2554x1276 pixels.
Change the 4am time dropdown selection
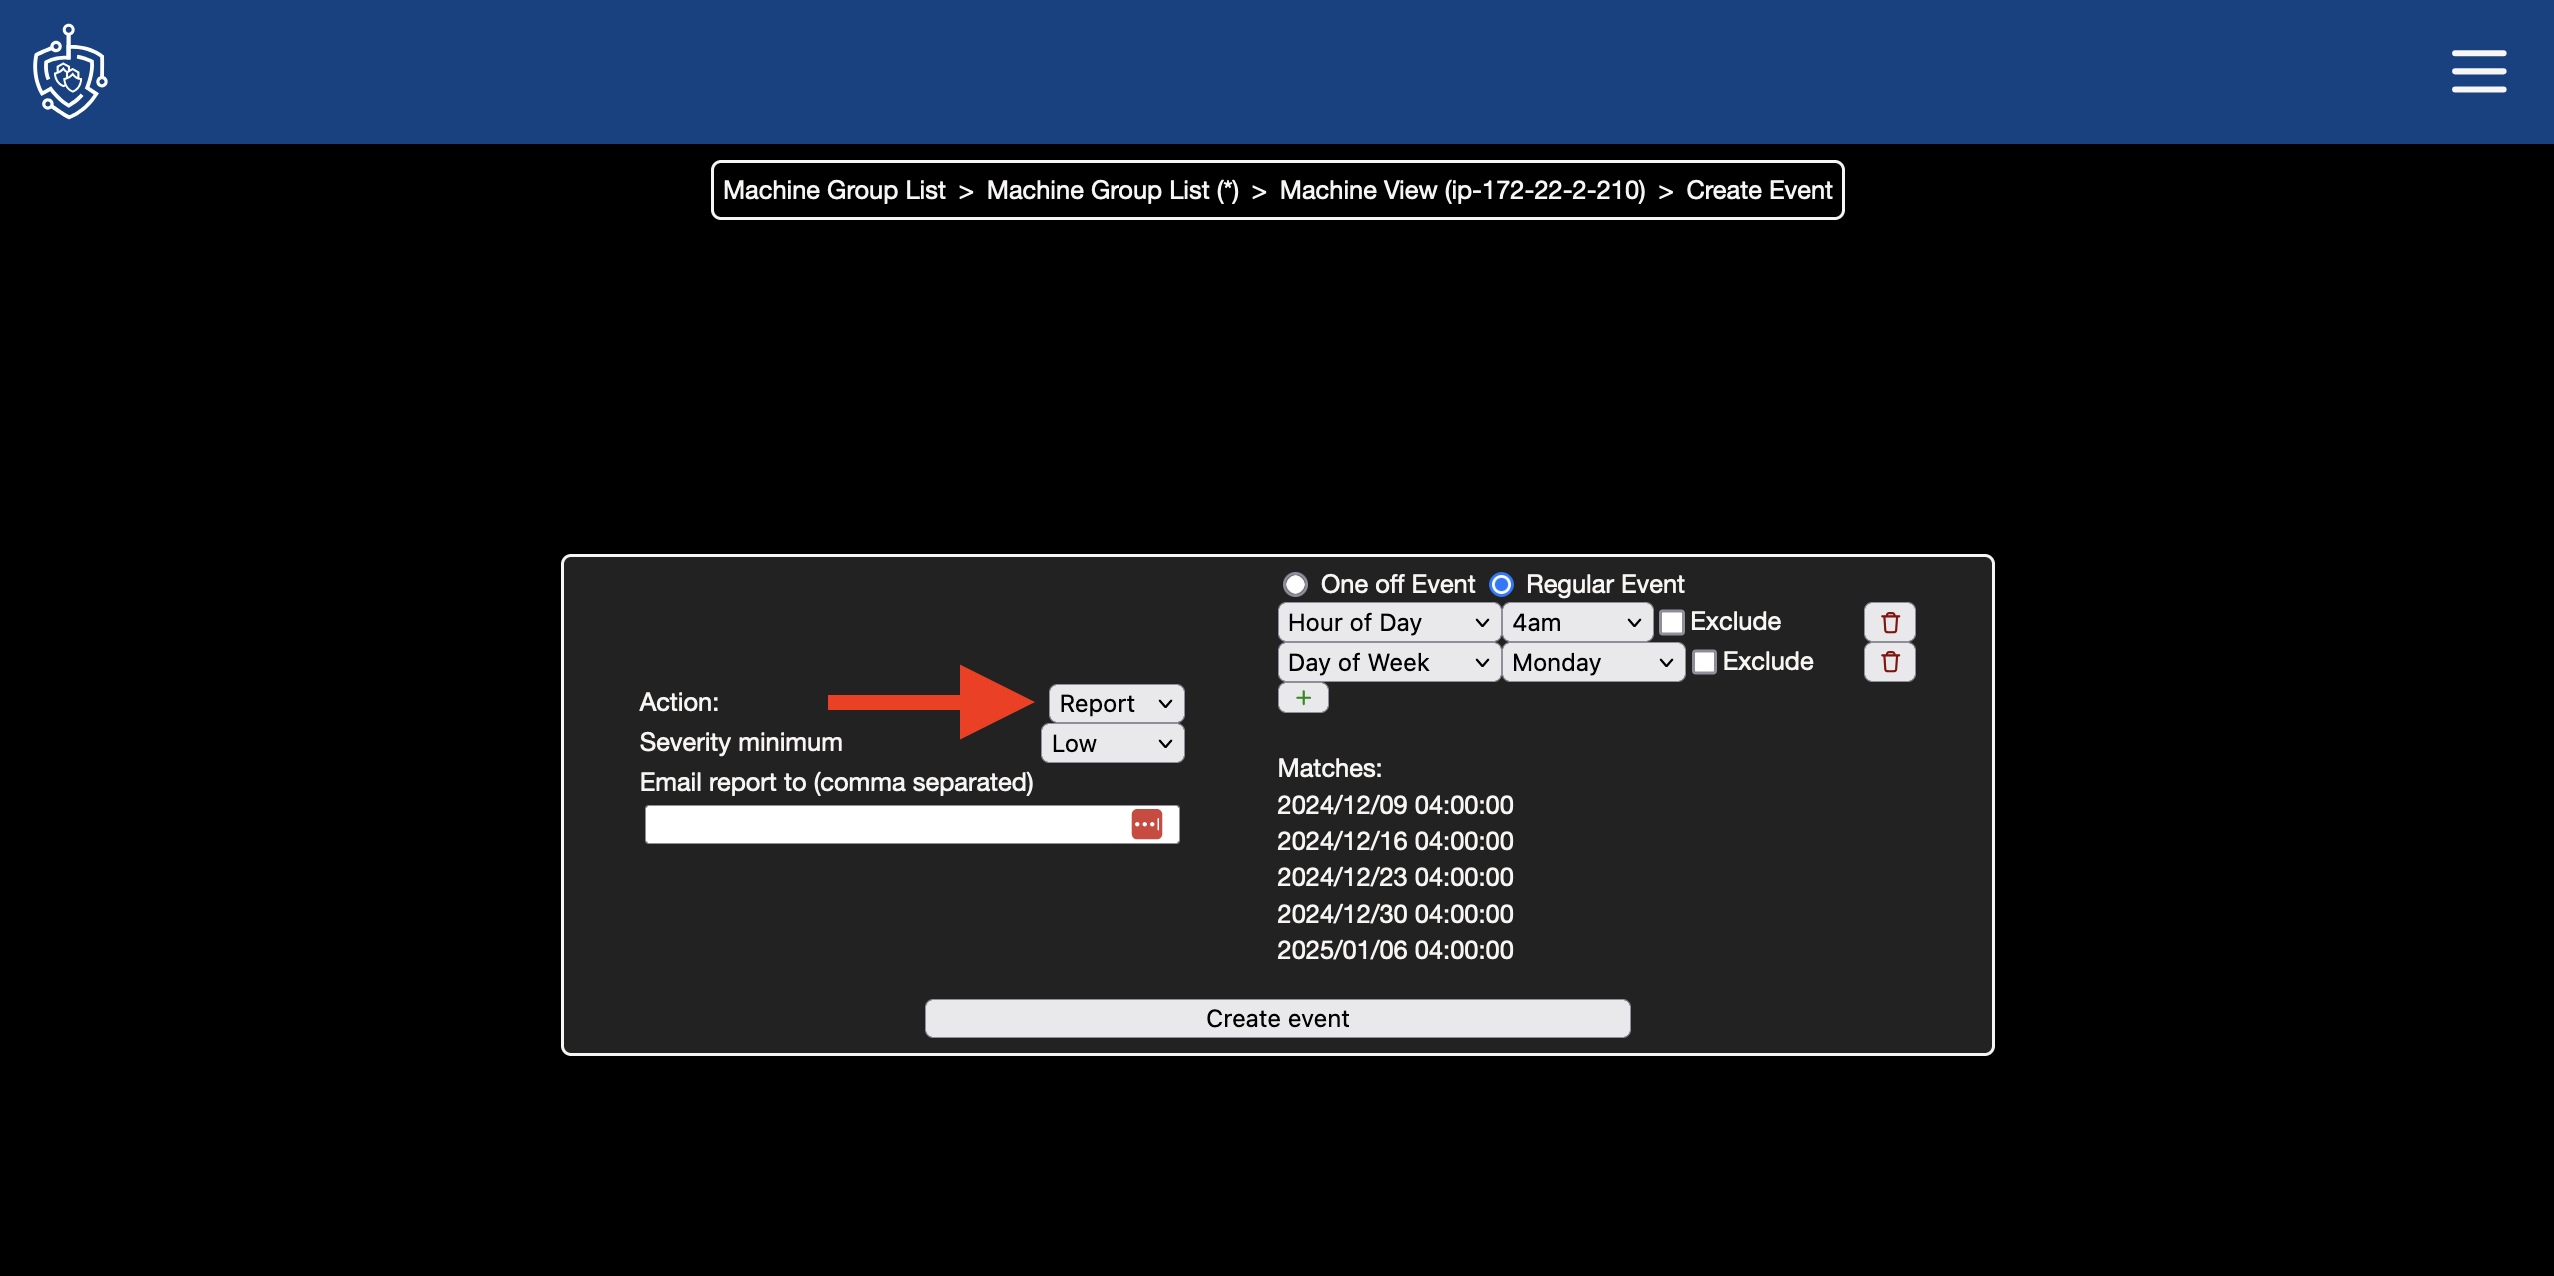[x=1575, y=621]
